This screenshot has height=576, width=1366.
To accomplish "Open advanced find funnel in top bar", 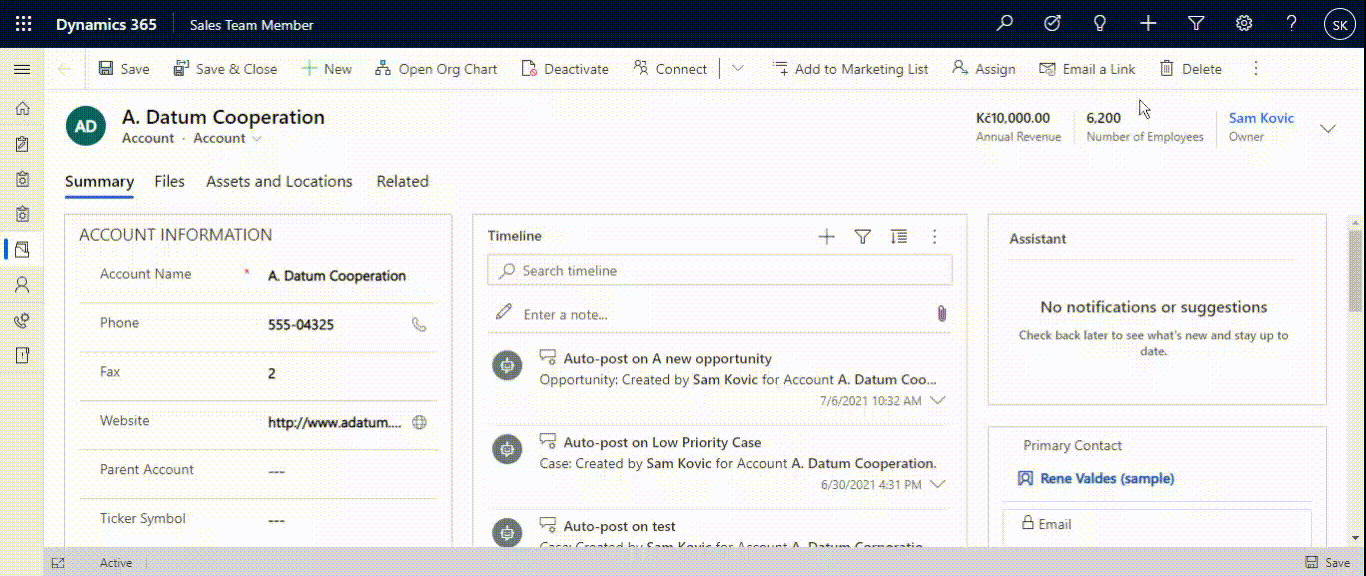I will (1196, 24).
